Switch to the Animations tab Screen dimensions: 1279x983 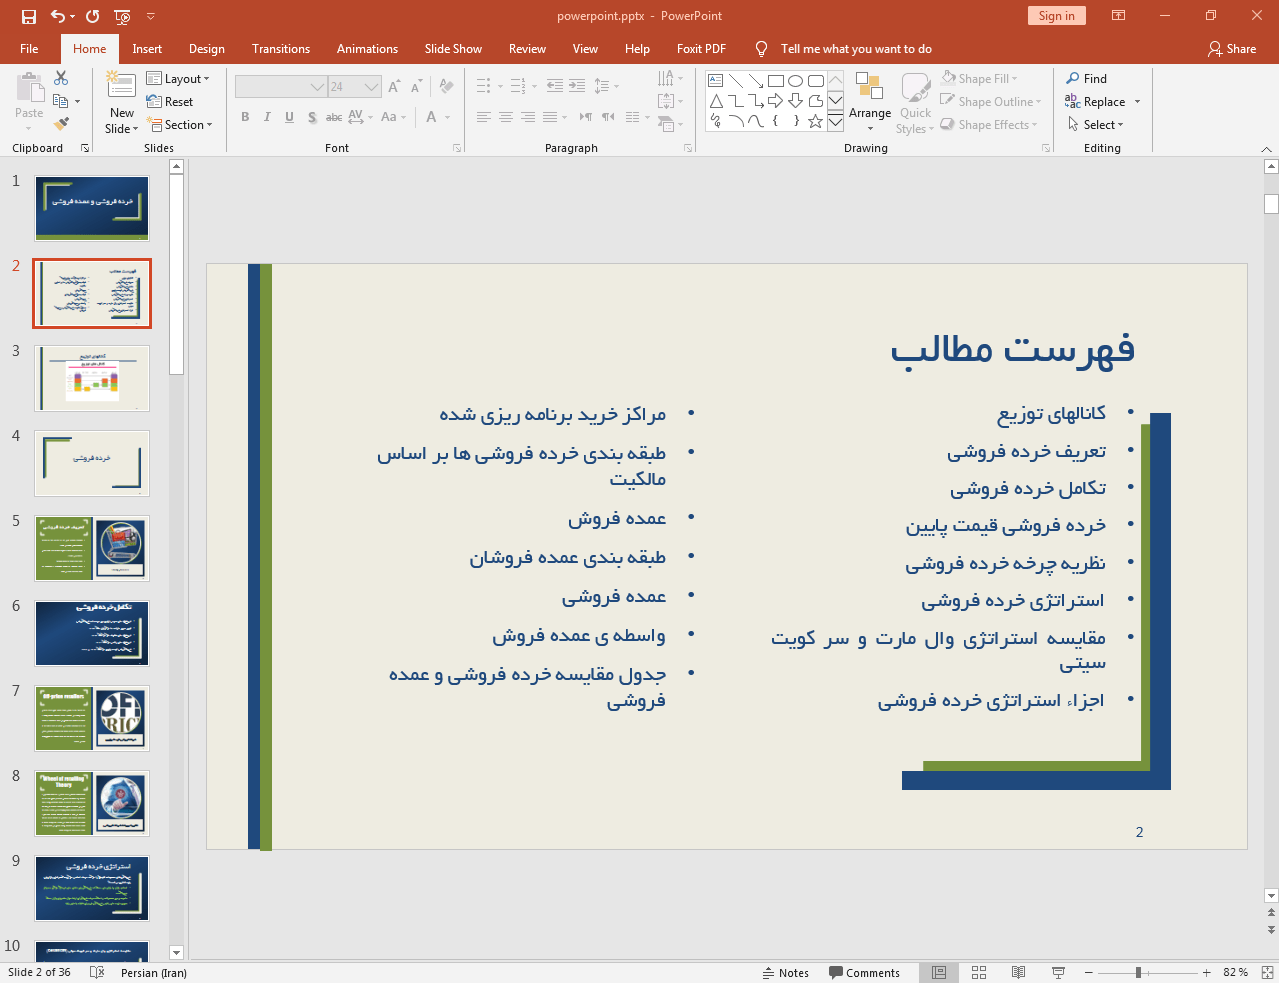click(367, 48)
